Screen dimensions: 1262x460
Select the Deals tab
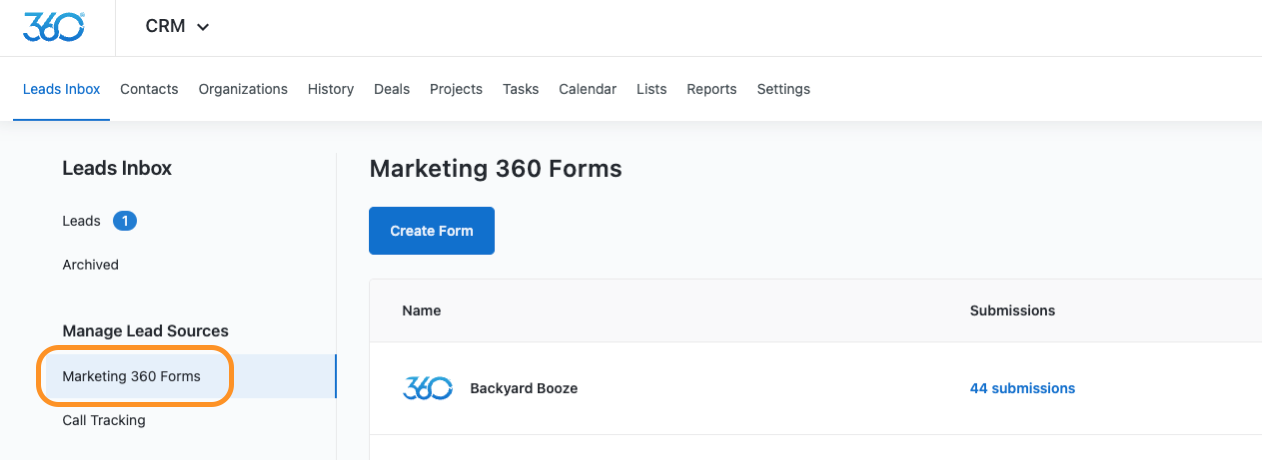click(392, 89)
